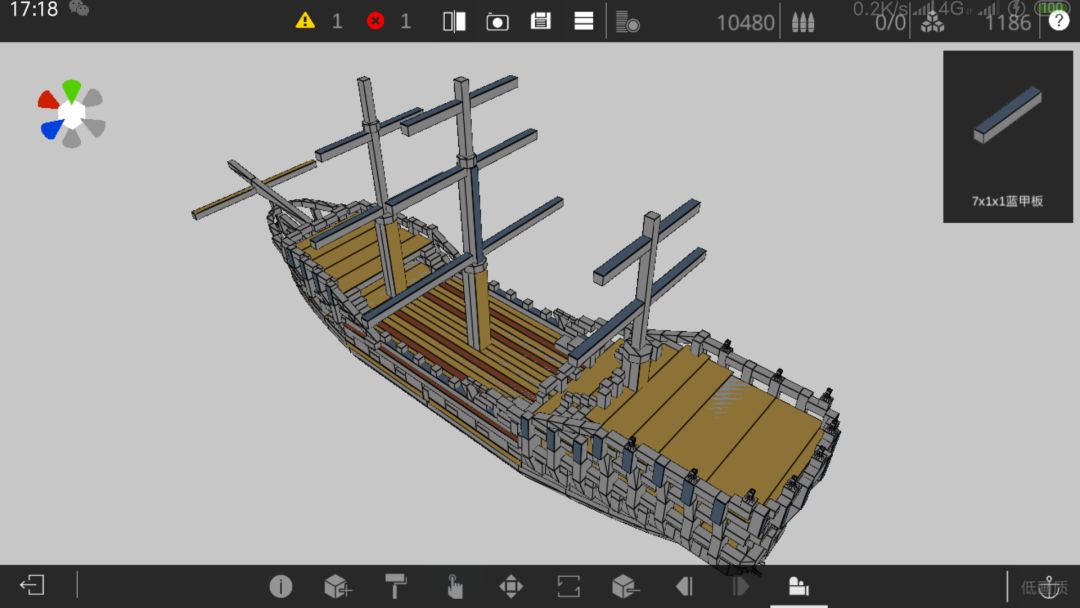Open the hamburger list menu
Screen dimensions: 1080x608
click(x=583, y=21)
